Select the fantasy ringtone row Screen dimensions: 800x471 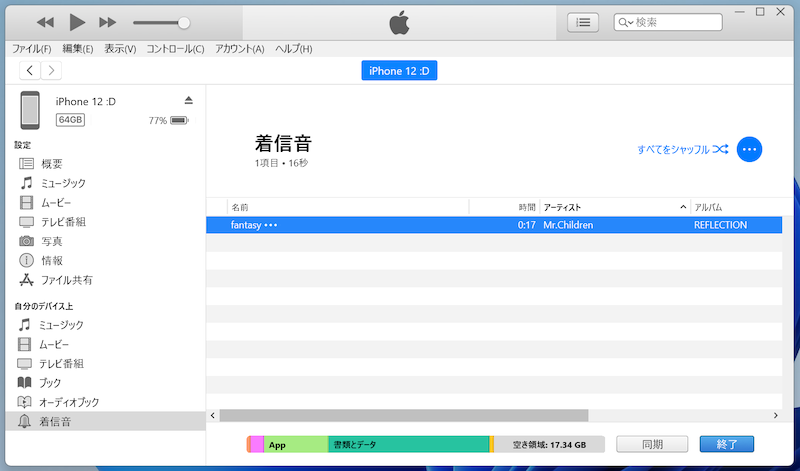[x=400, y=225]
